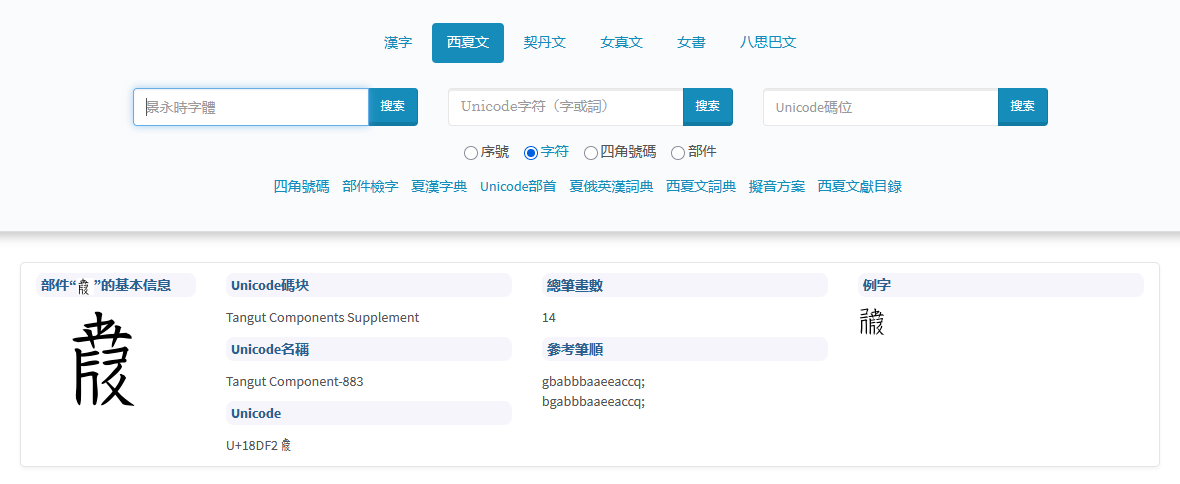Screen dimensions: 1180x484
Task: Go to the 夏漢字典 link
Action: coord(439,186)
